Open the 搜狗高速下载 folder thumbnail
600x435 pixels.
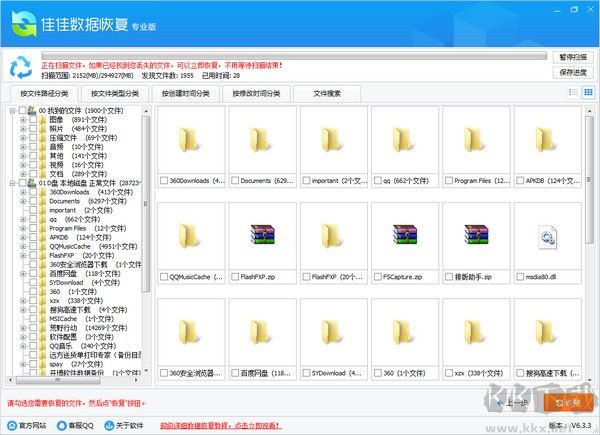pos(548,332)
